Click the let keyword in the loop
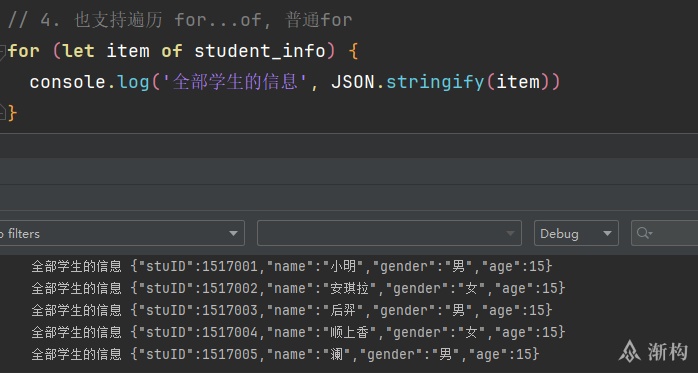The image size is (698, 373). coord(79,51)
